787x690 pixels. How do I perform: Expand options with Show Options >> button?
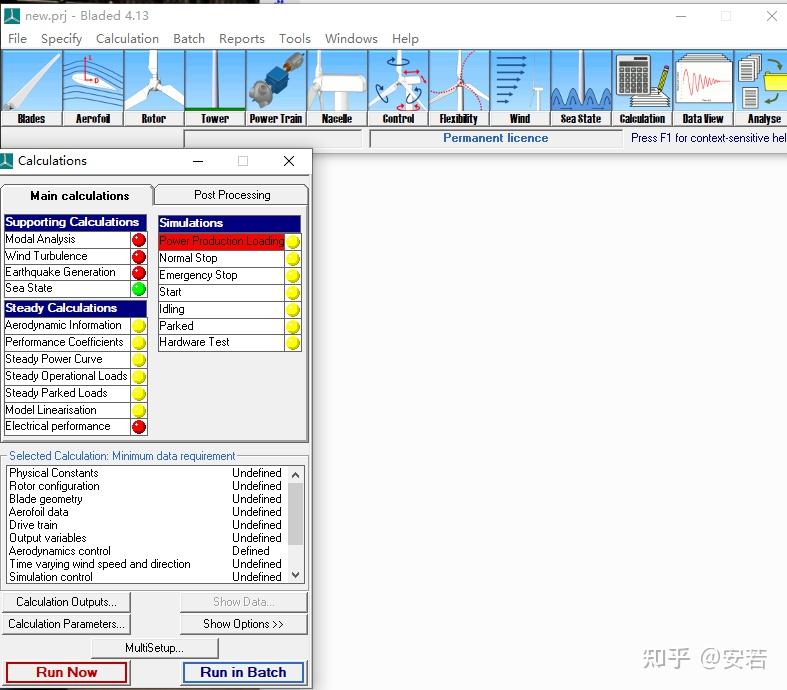[243, 624]
